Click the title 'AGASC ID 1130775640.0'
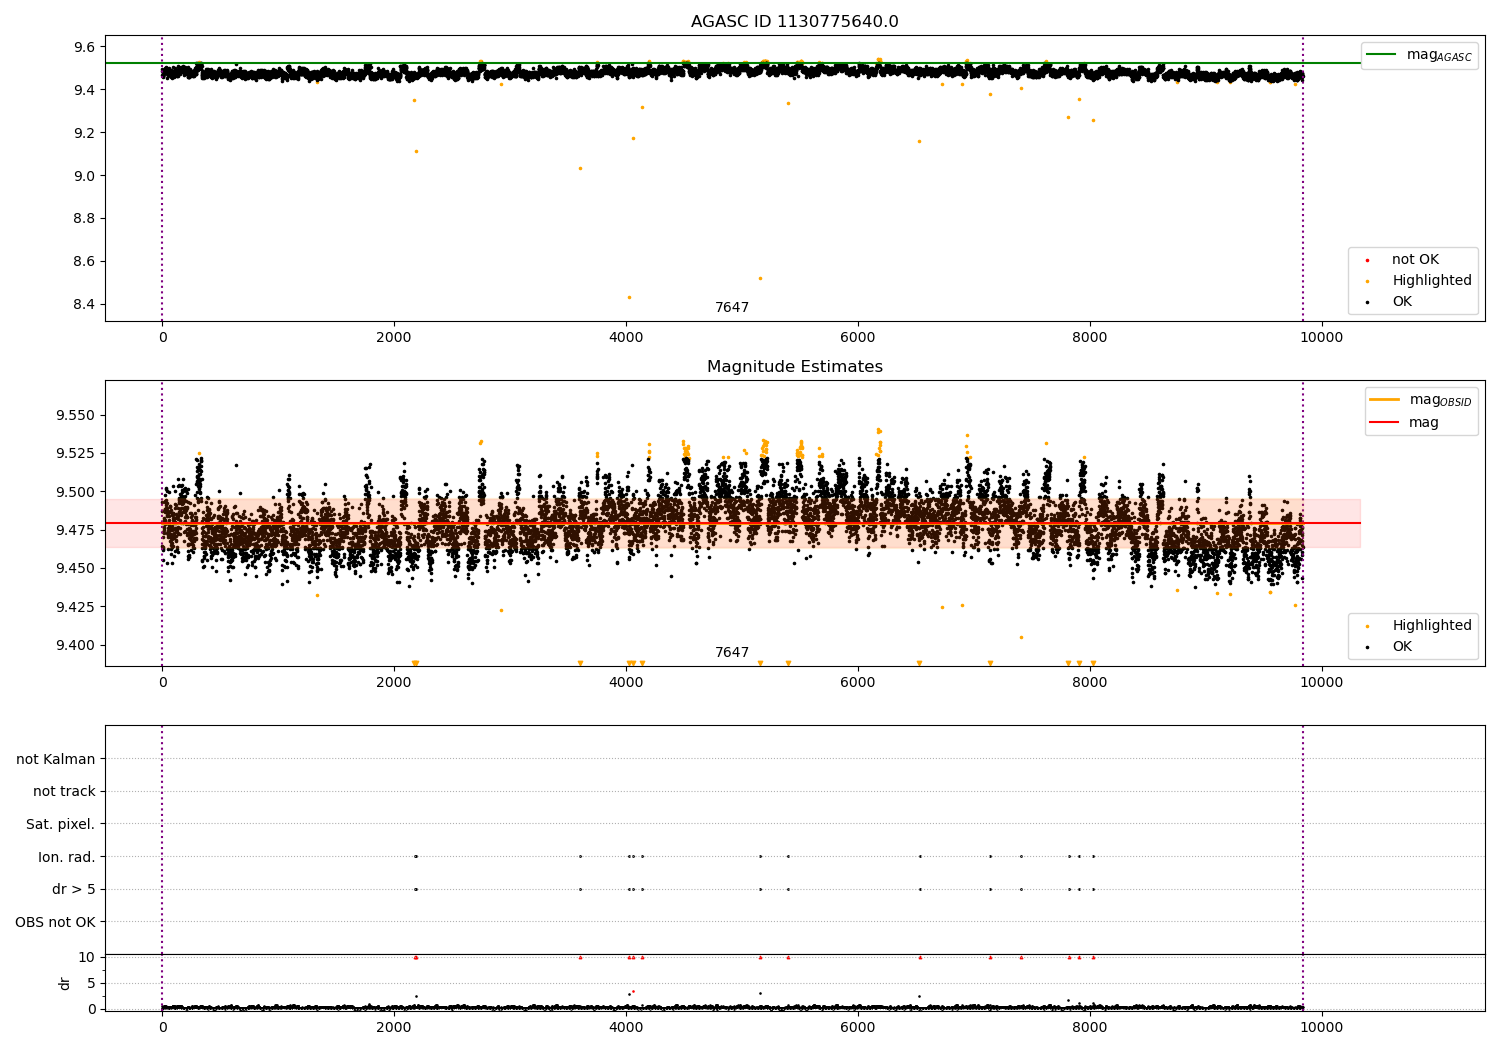This screenshot has width=1500, height=1050. [x=794, y=22]
